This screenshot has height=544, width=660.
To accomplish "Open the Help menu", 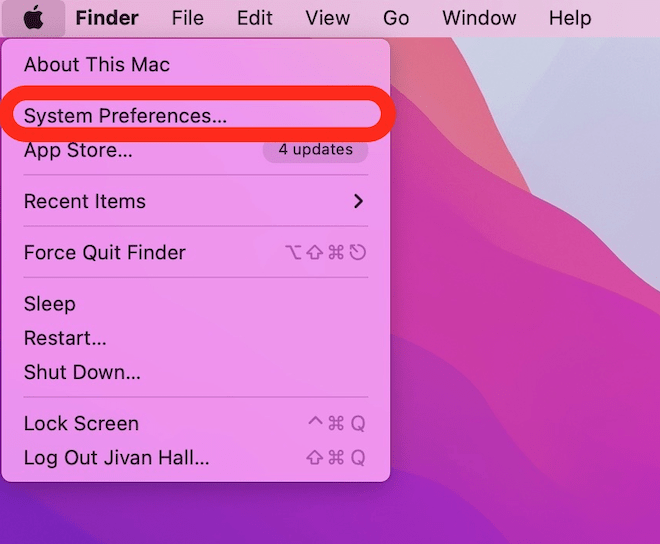I will click(569, 18).
